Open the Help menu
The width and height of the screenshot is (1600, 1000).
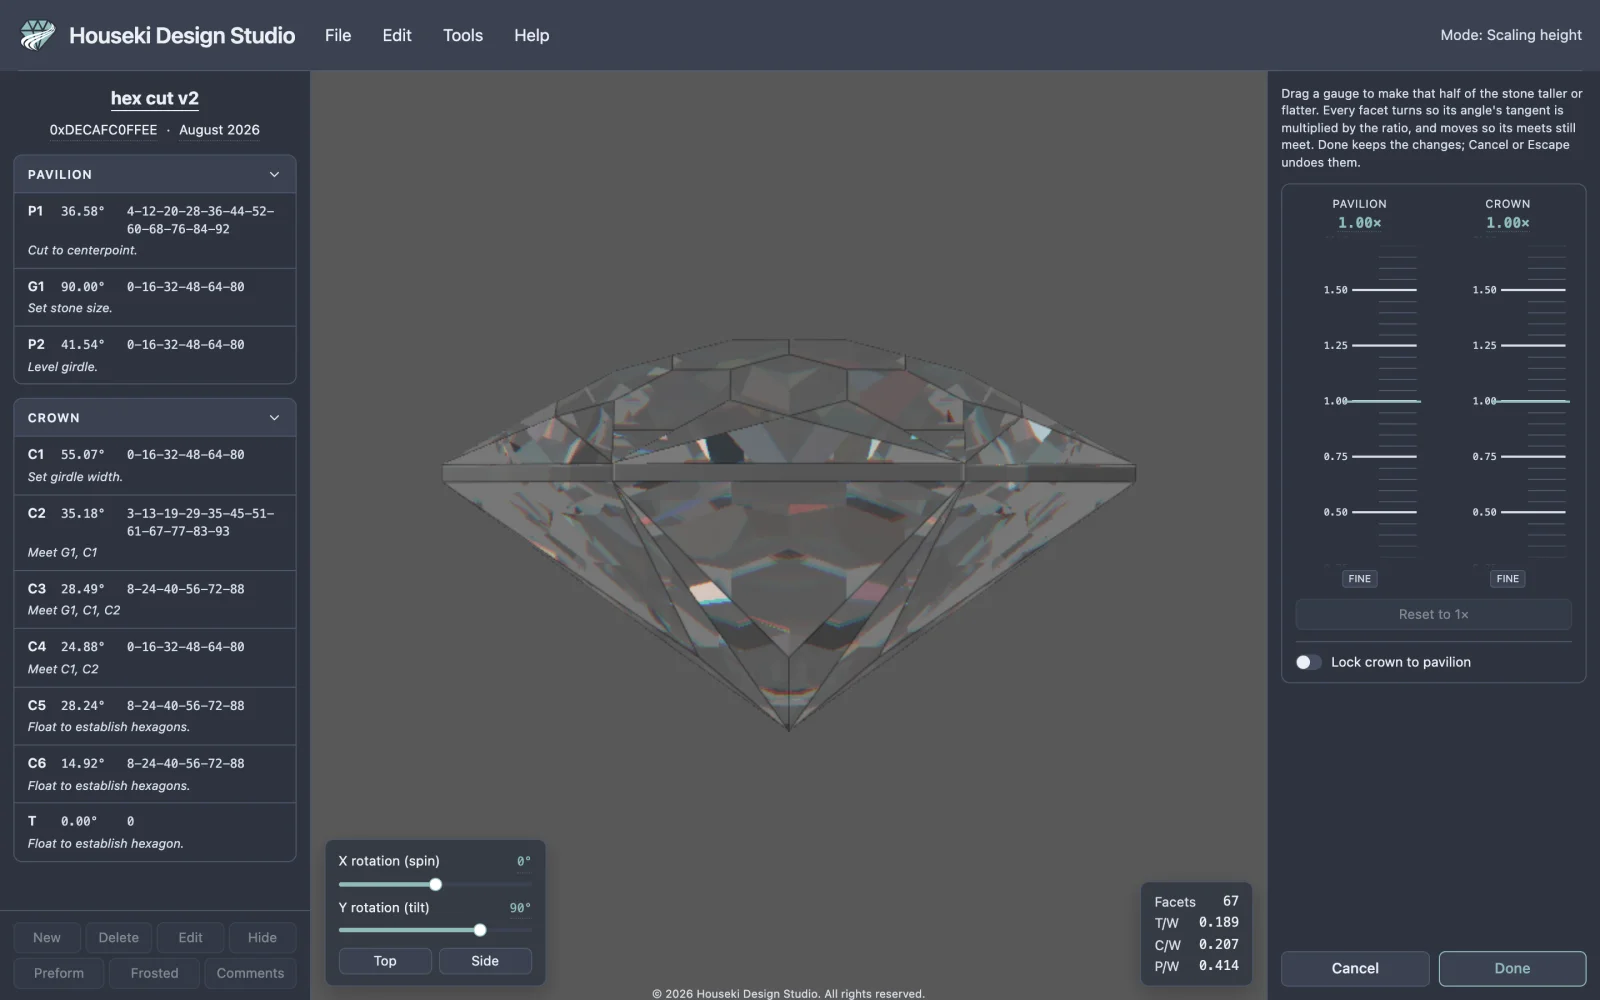(532, 35)
